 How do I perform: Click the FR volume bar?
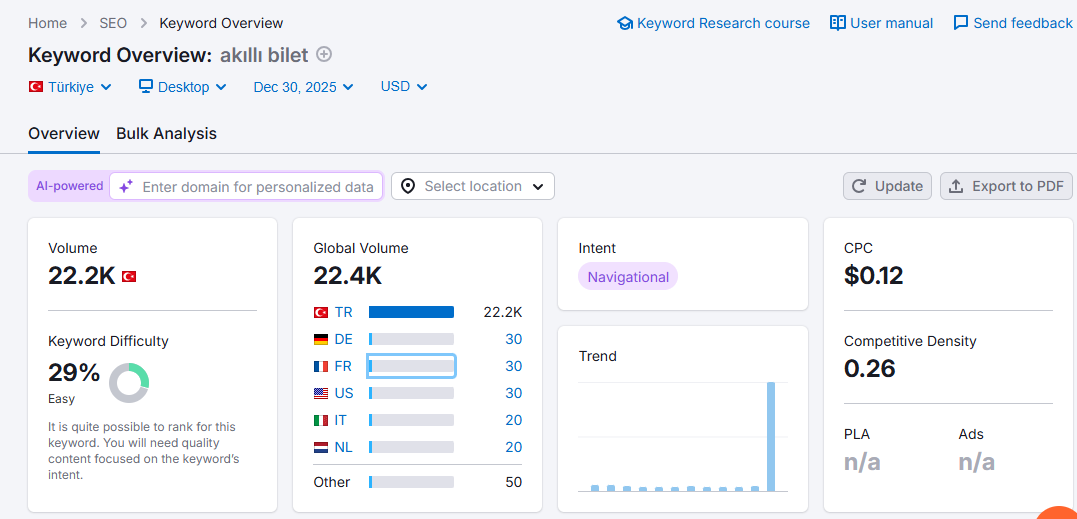coord(411,366)
